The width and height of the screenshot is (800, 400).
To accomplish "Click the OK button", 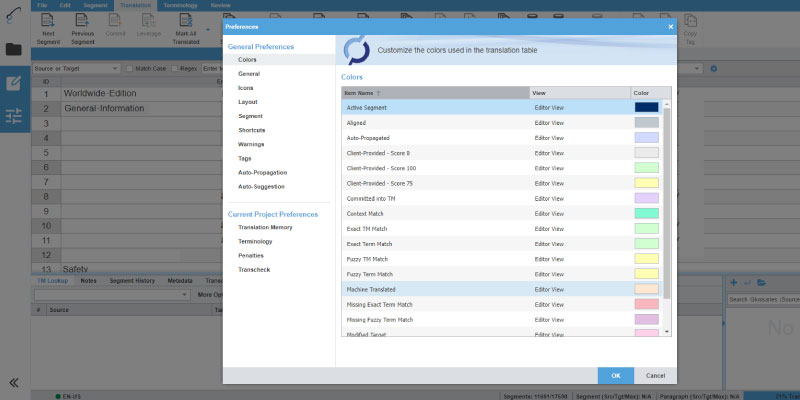I will tap(616, 376).
